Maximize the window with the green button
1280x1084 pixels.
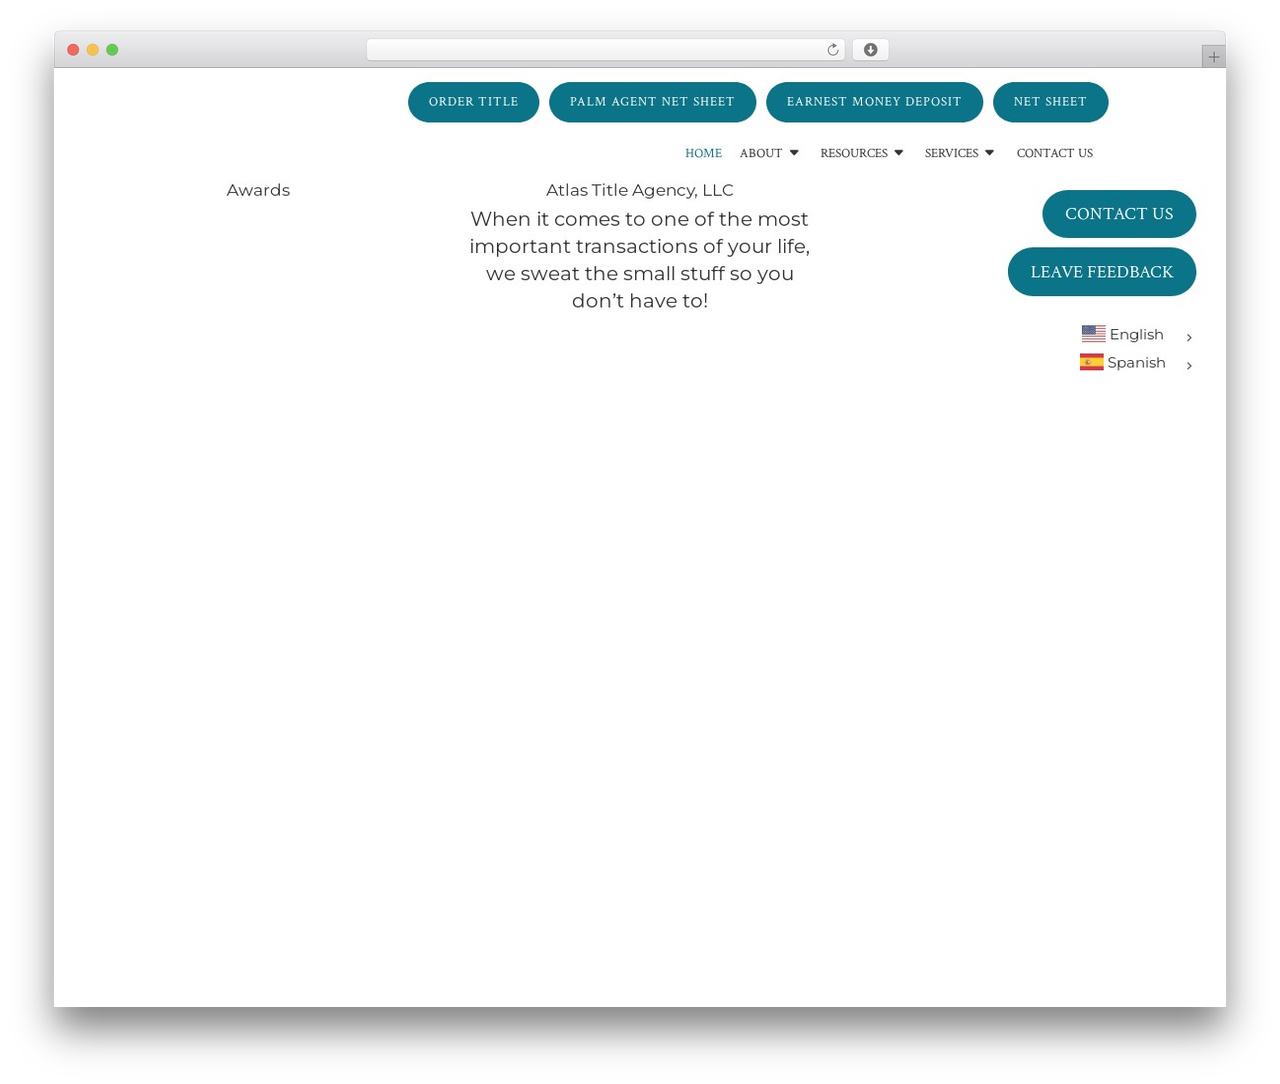tap(112, 50)
